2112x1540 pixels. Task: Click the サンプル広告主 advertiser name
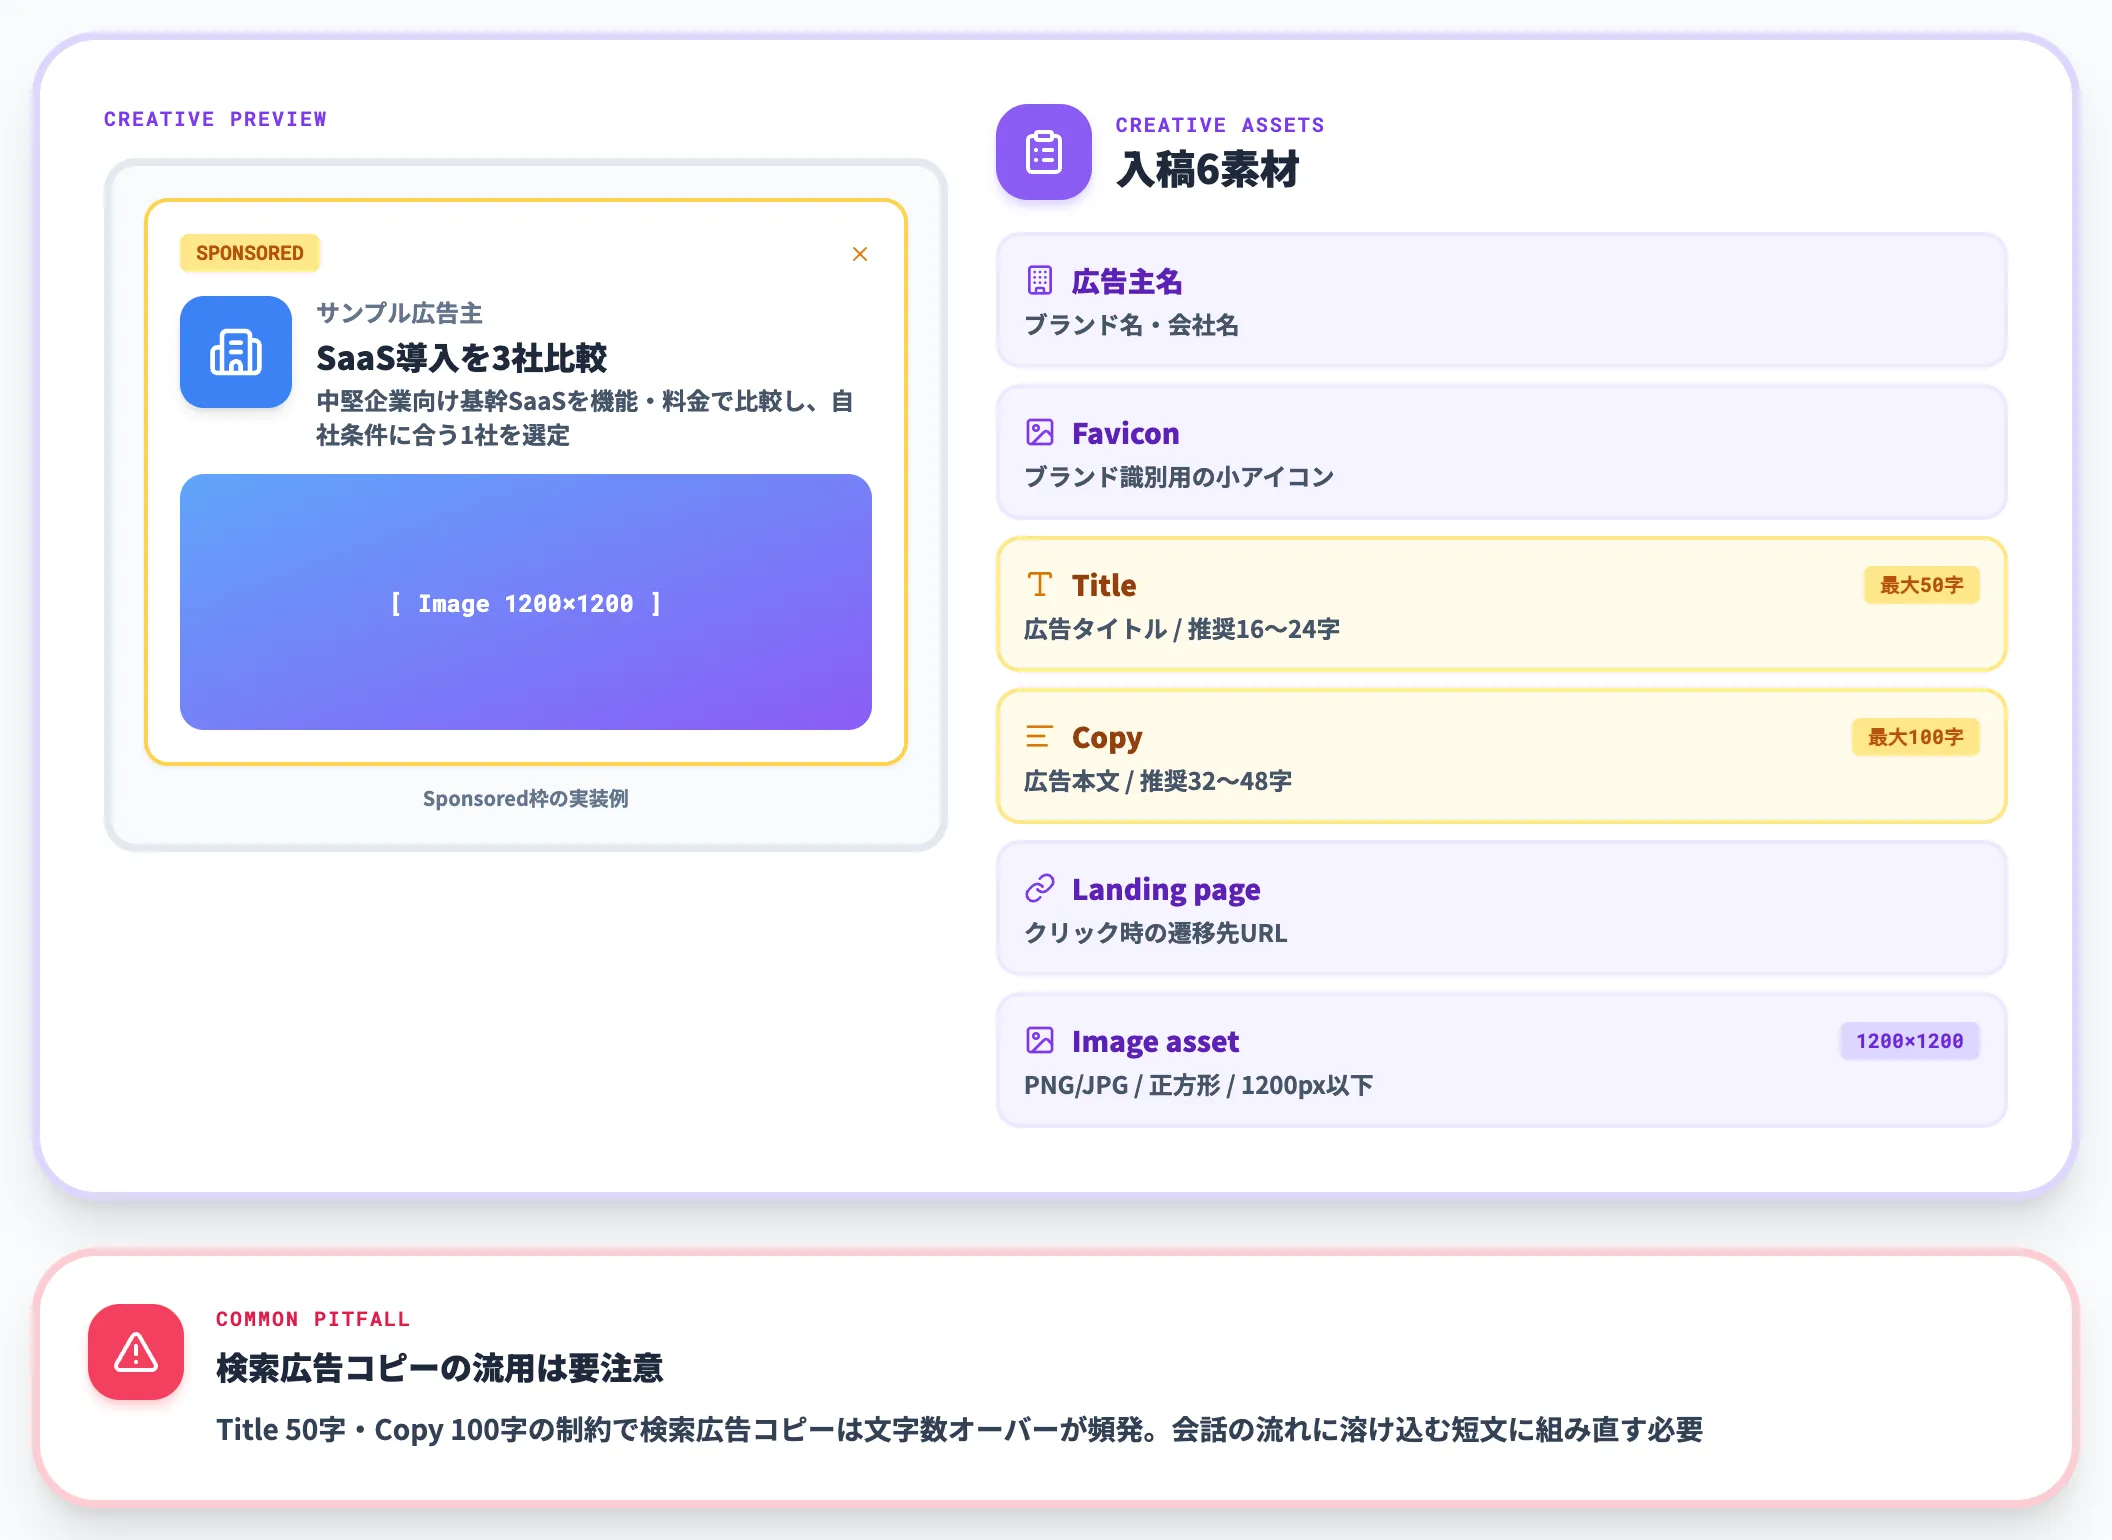(x=400, y=313)
